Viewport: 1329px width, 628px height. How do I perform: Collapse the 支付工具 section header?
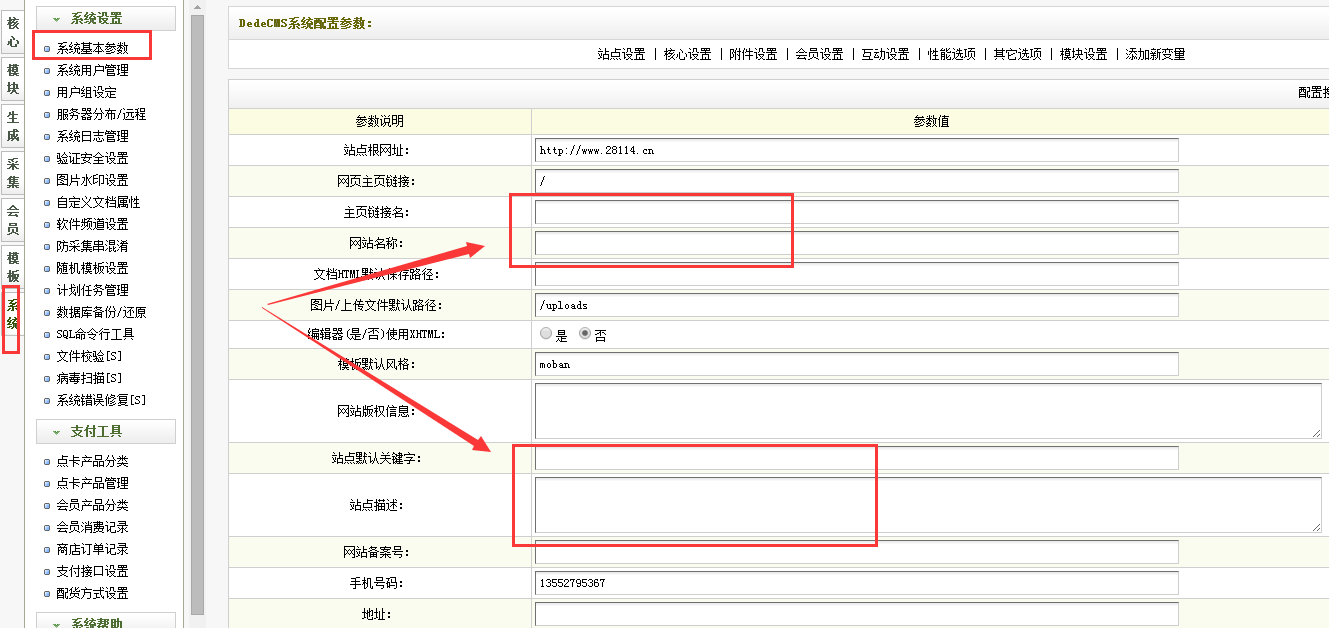point(105,431)
